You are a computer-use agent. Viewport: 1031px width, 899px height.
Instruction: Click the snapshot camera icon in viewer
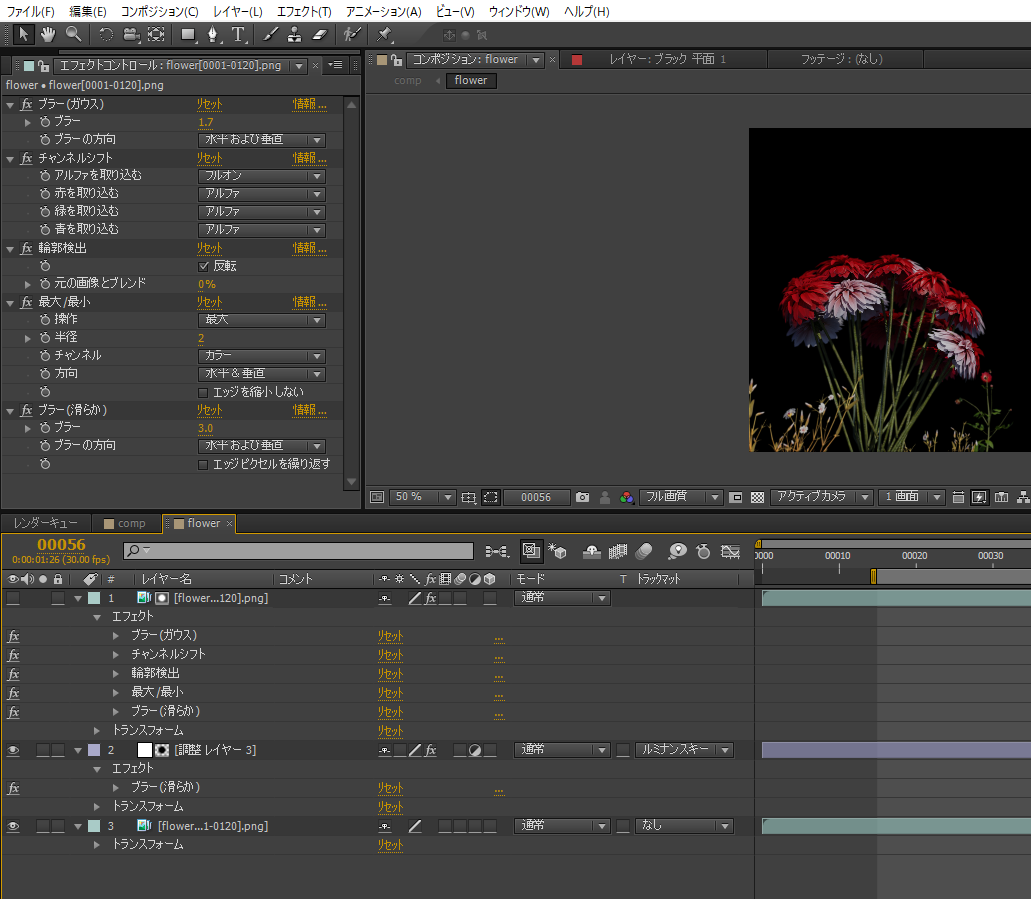point(582,497)
